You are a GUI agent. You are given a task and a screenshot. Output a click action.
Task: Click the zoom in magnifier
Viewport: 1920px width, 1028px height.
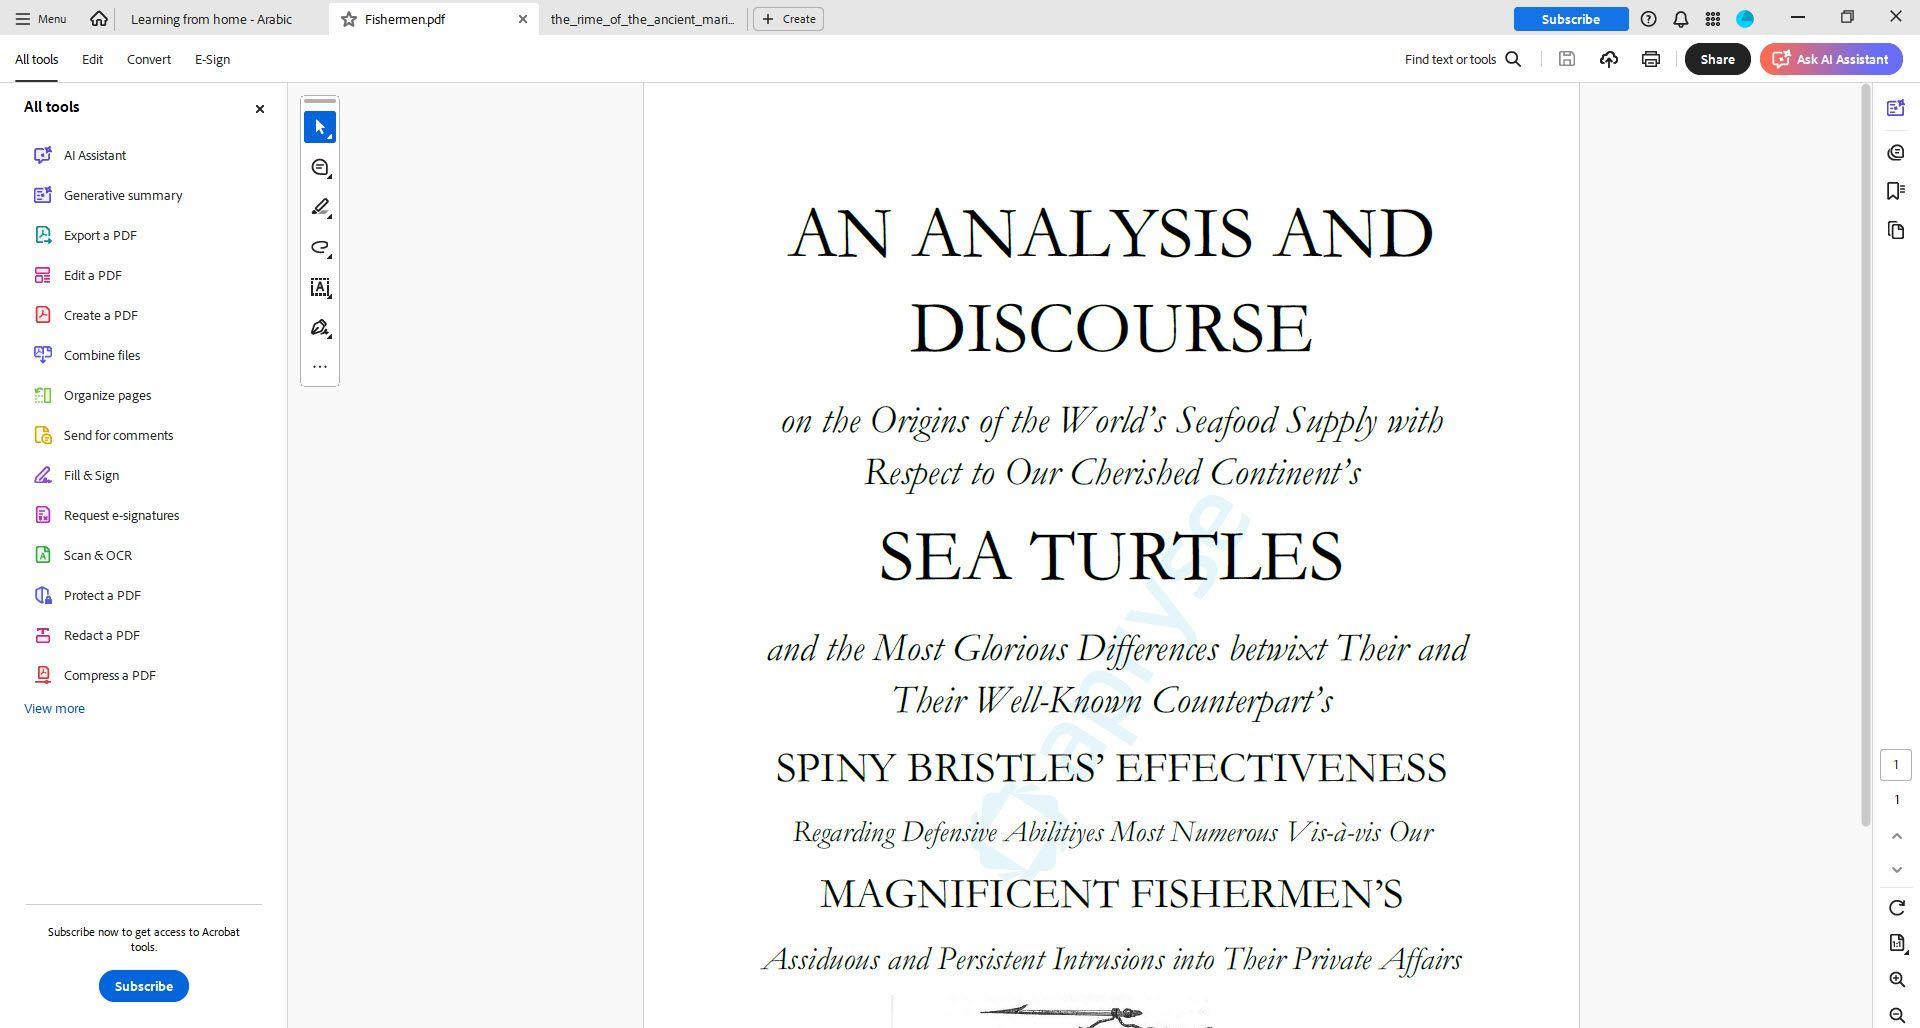(1896, 980)
